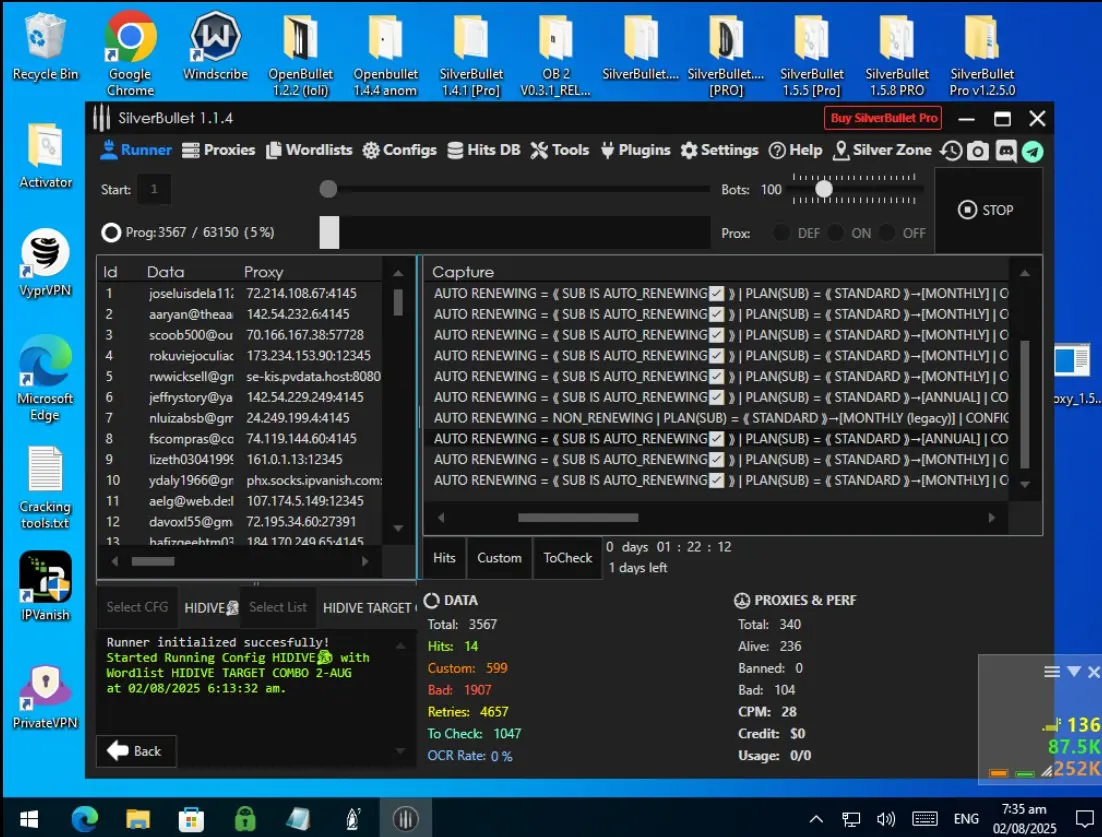Open File Explorer from the taskbar
1102x837 pixels.
pyautogui.click(x=138, y=819)
